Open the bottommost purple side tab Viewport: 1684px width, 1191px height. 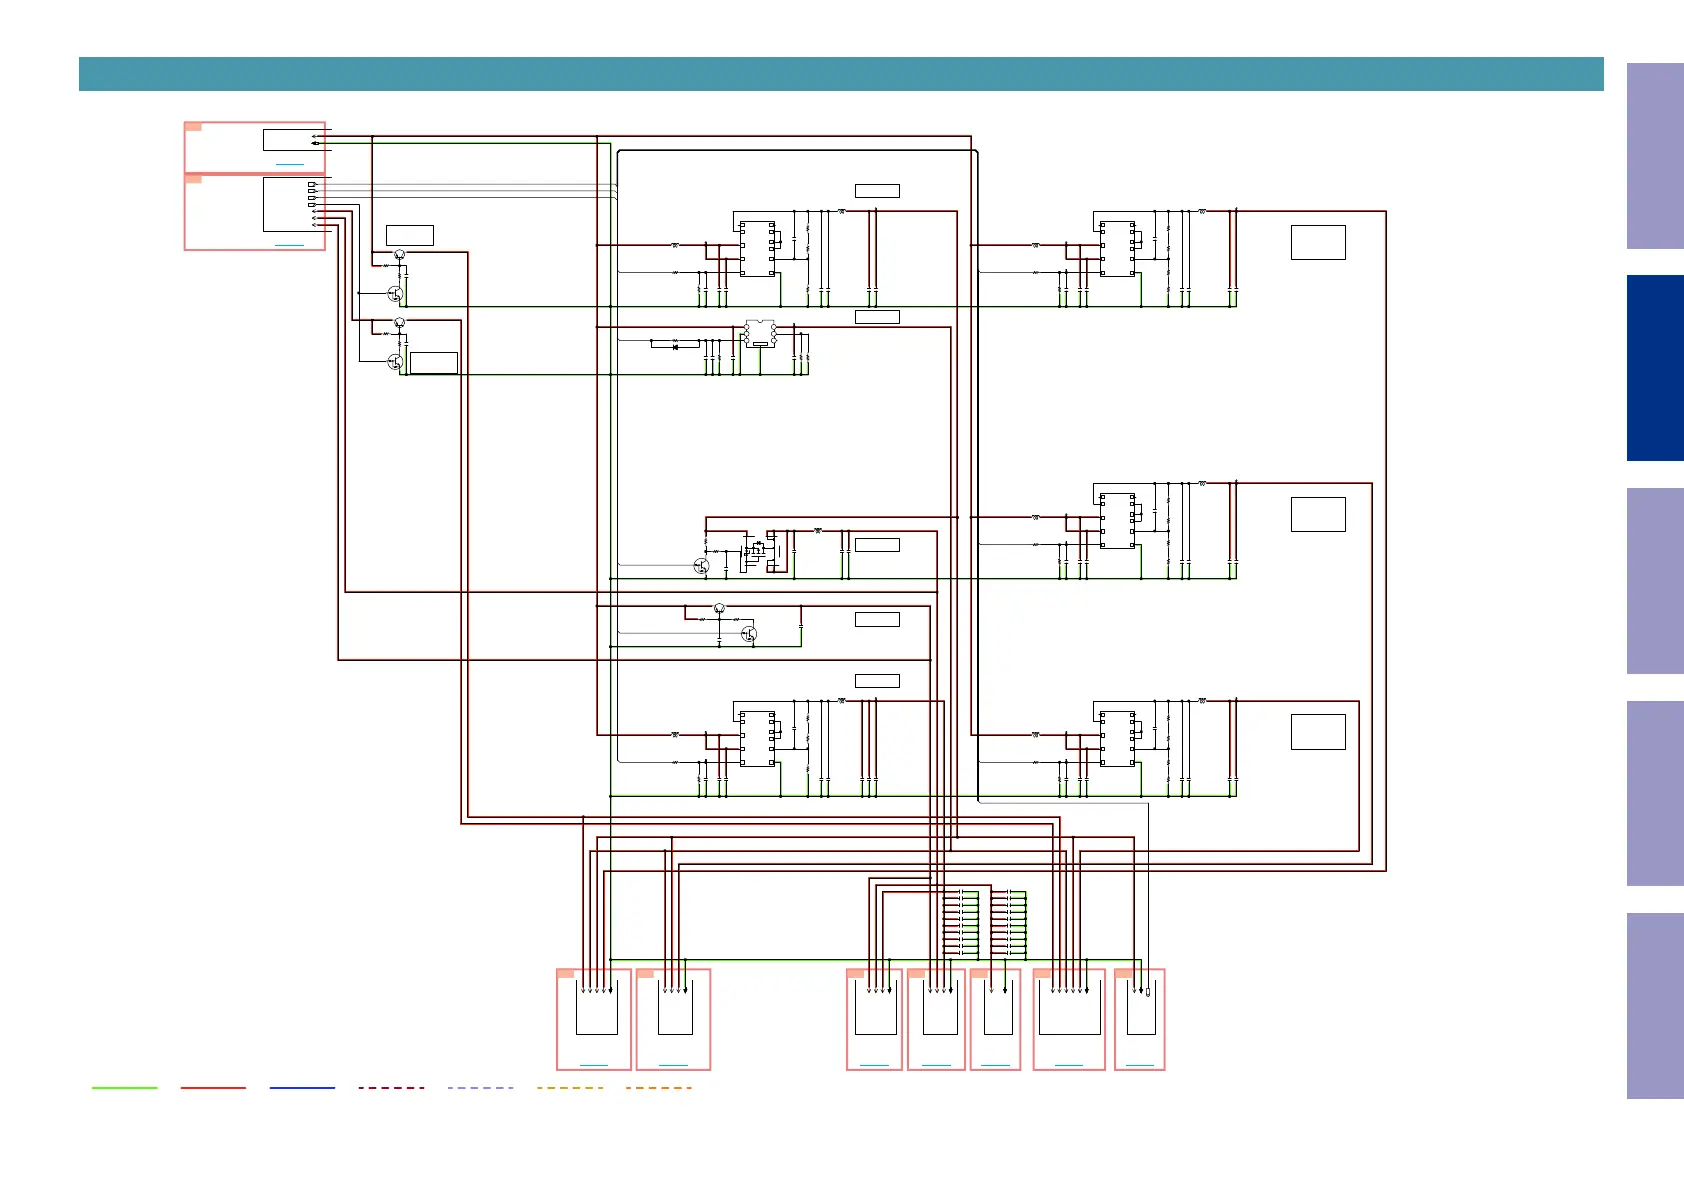(x=1655, y=1006)
